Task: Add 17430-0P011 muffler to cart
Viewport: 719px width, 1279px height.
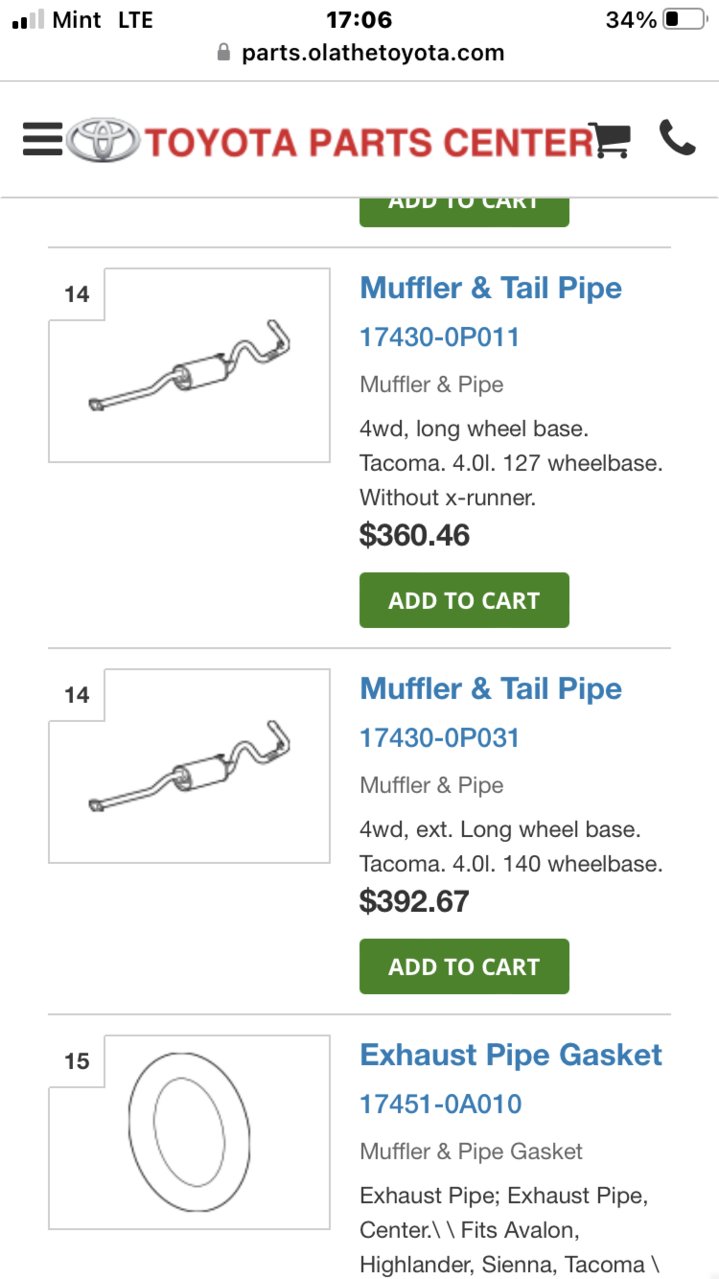Action: [x=464, y=600]
